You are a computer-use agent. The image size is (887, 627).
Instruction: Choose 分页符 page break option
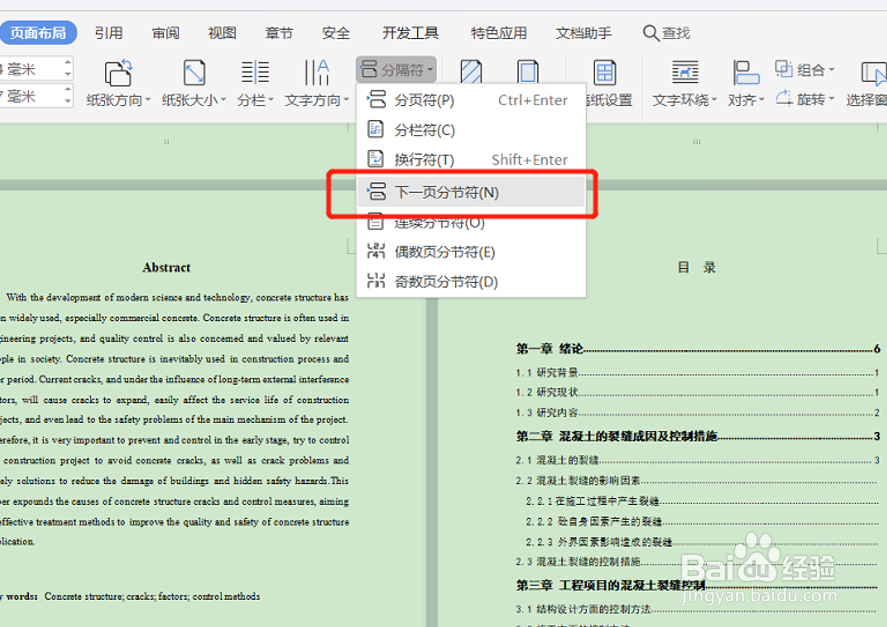click(x=430, y=100)
